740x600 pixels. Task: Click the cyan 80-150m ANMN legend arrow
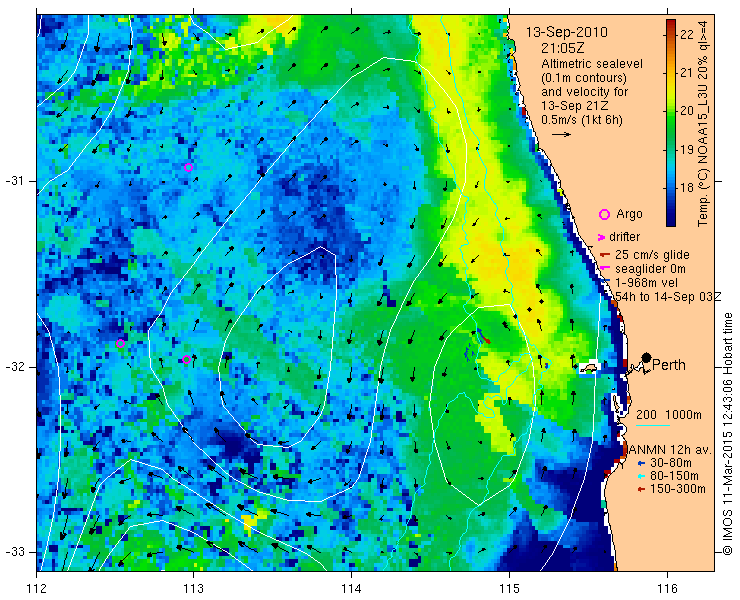[641, 476]
